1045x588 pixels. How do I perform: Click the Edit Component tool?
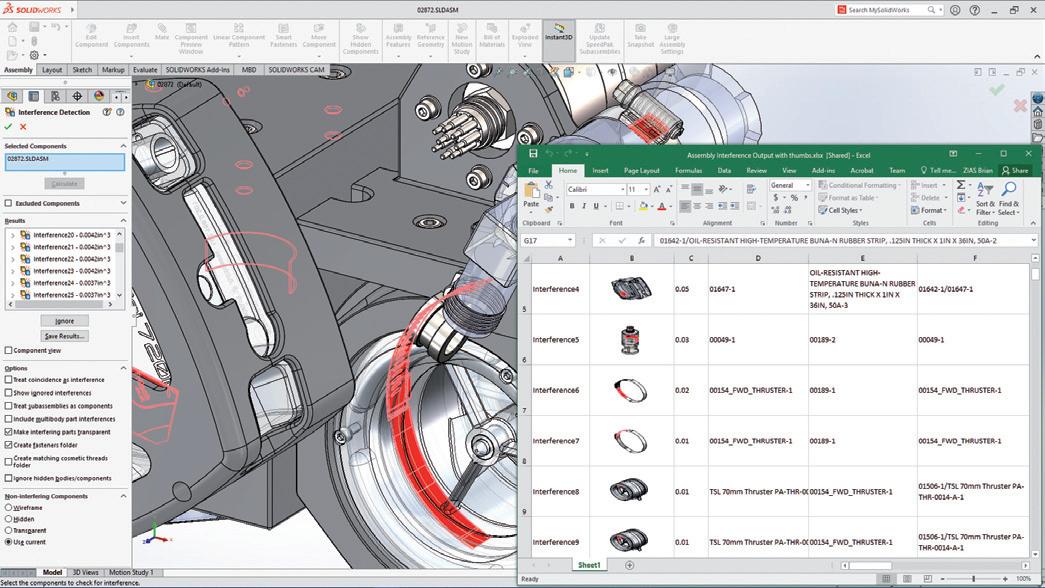pyautogui.click(x=91, y=35)
